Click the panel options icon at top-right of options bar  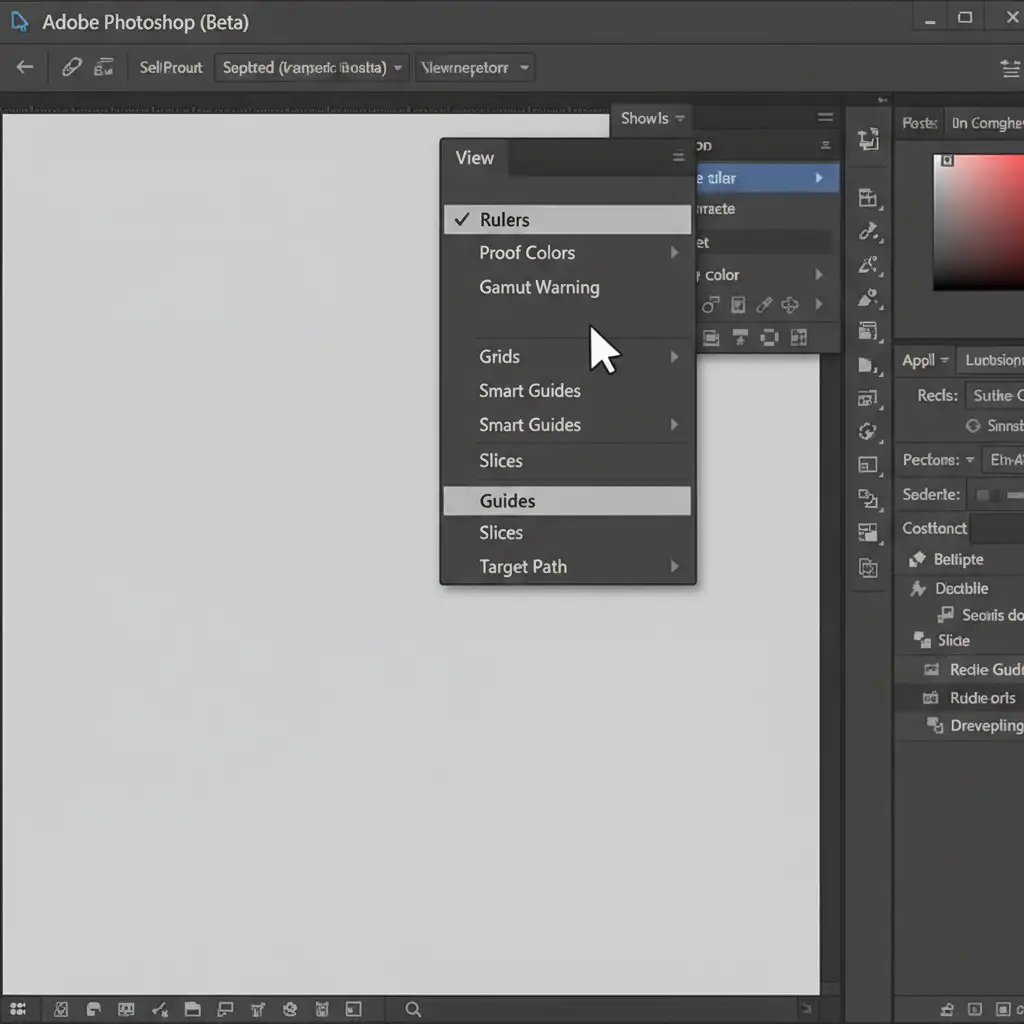click(1010, 68)
